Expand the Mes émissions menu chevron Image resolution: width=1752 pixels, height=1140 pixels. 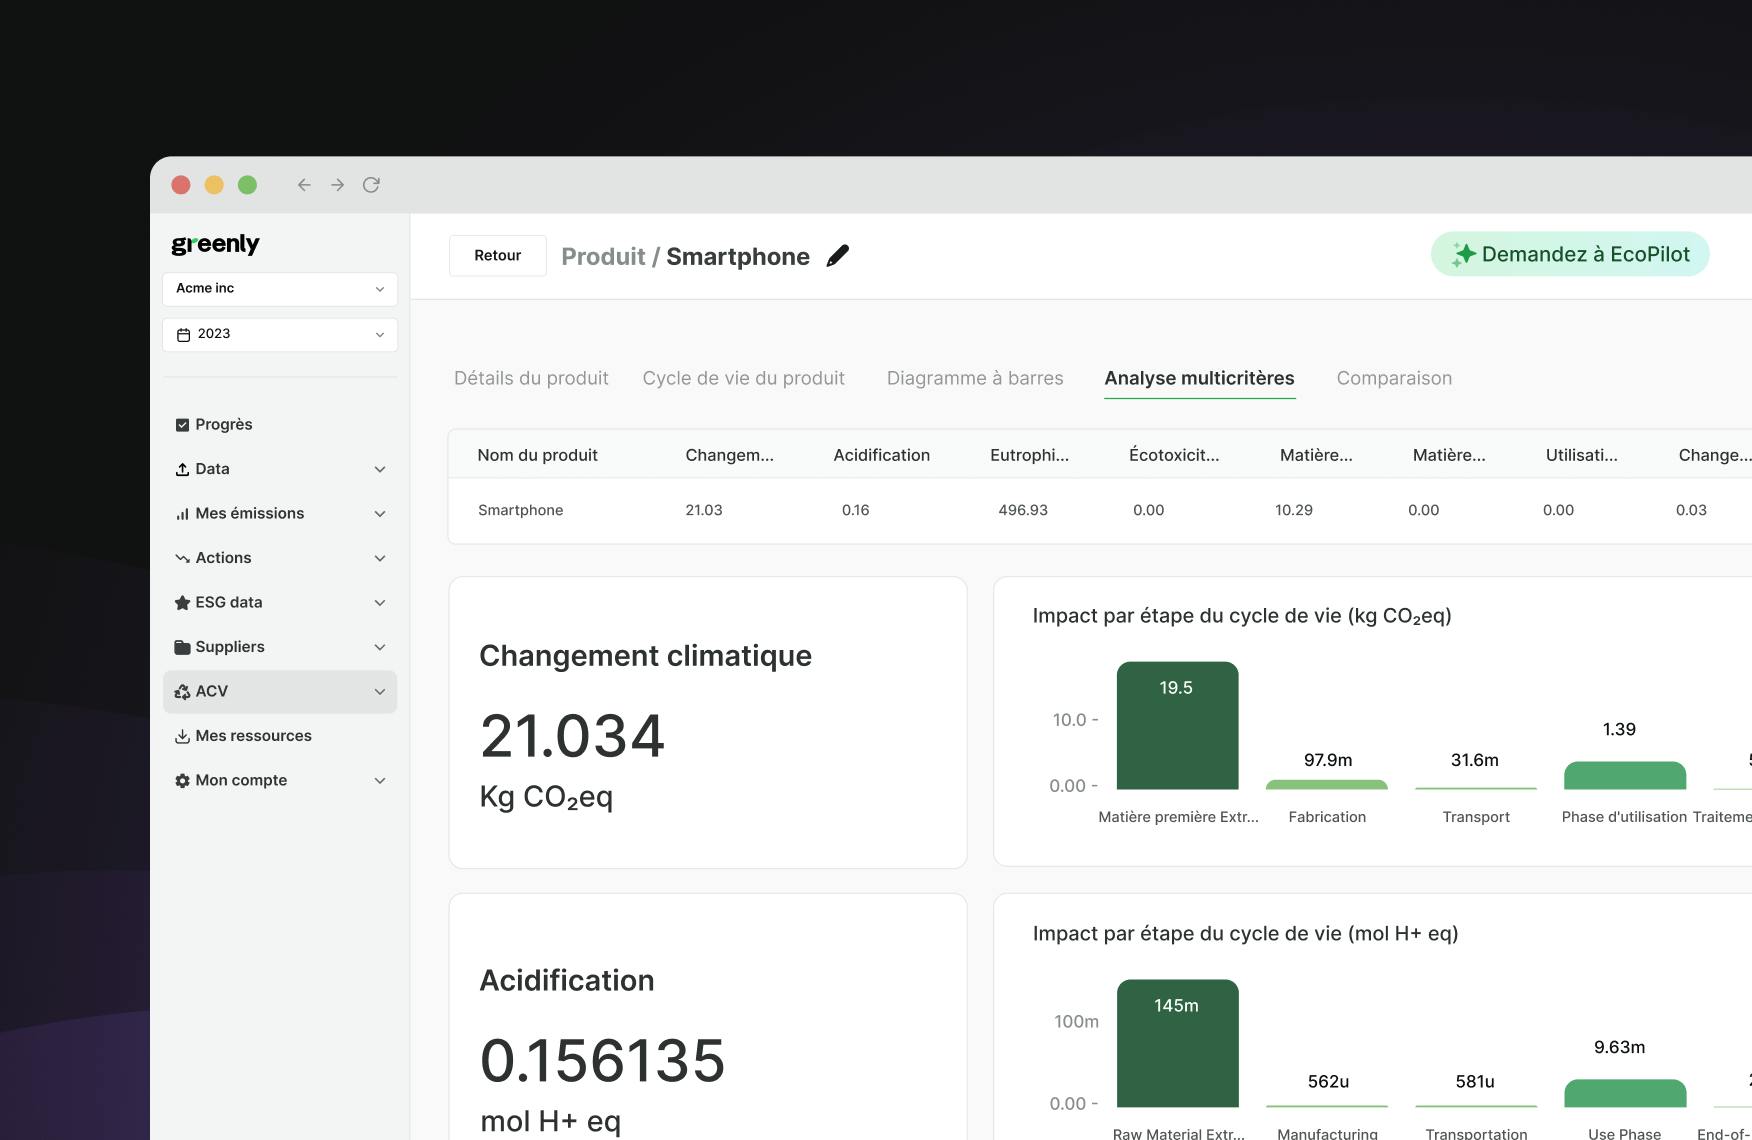click(x=380, y=514)
